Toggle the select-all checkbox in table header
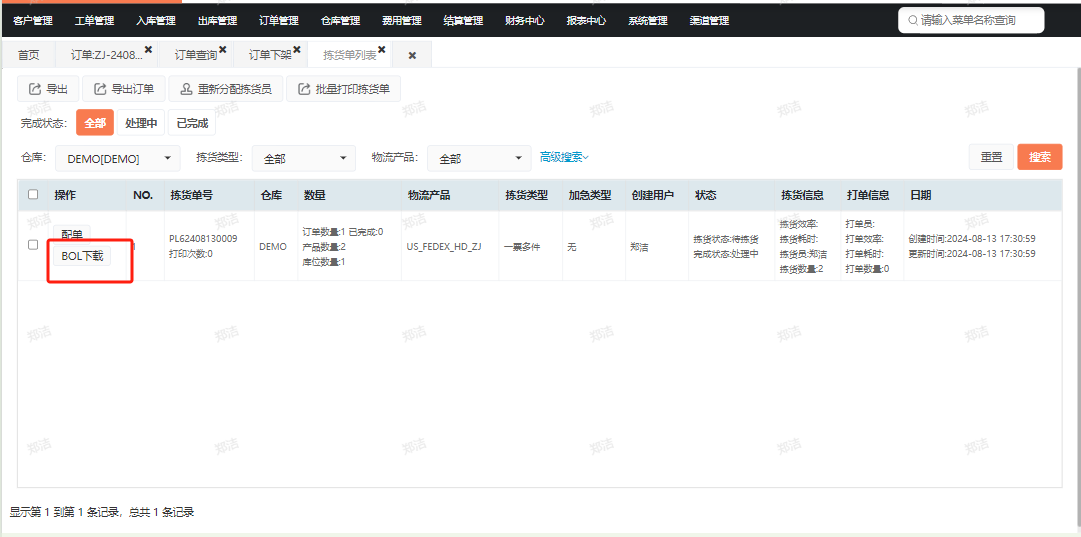 (33, 194)
